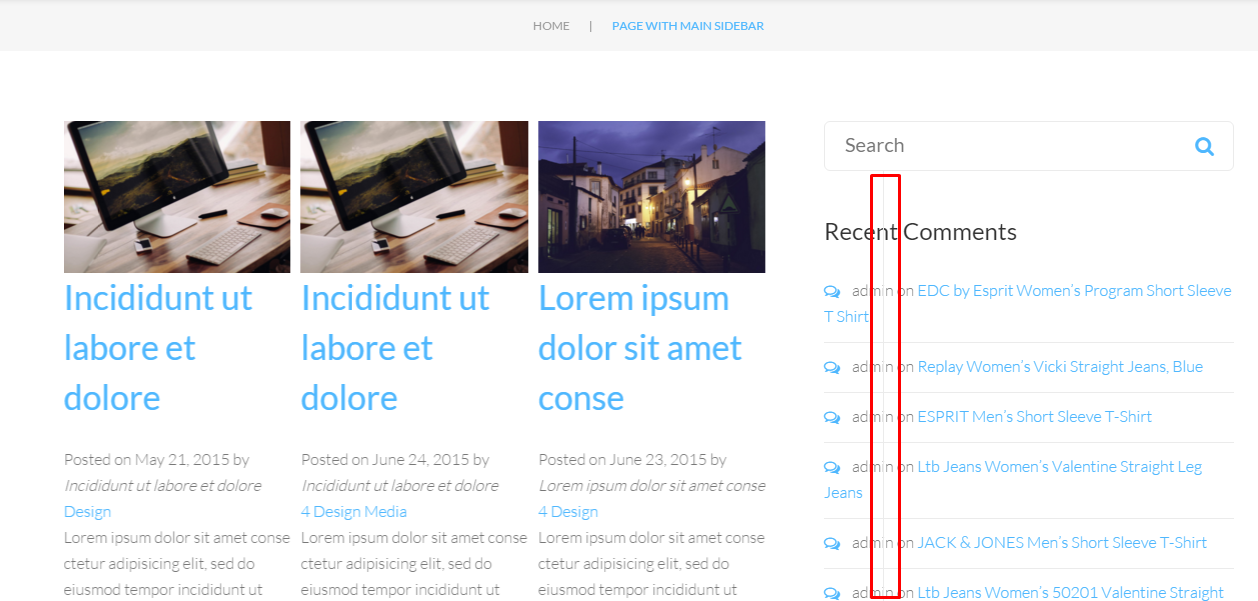1258x601 pixels.
Task: Click the comment icon beside EDC by Esprit
Action: click(832, 291)
